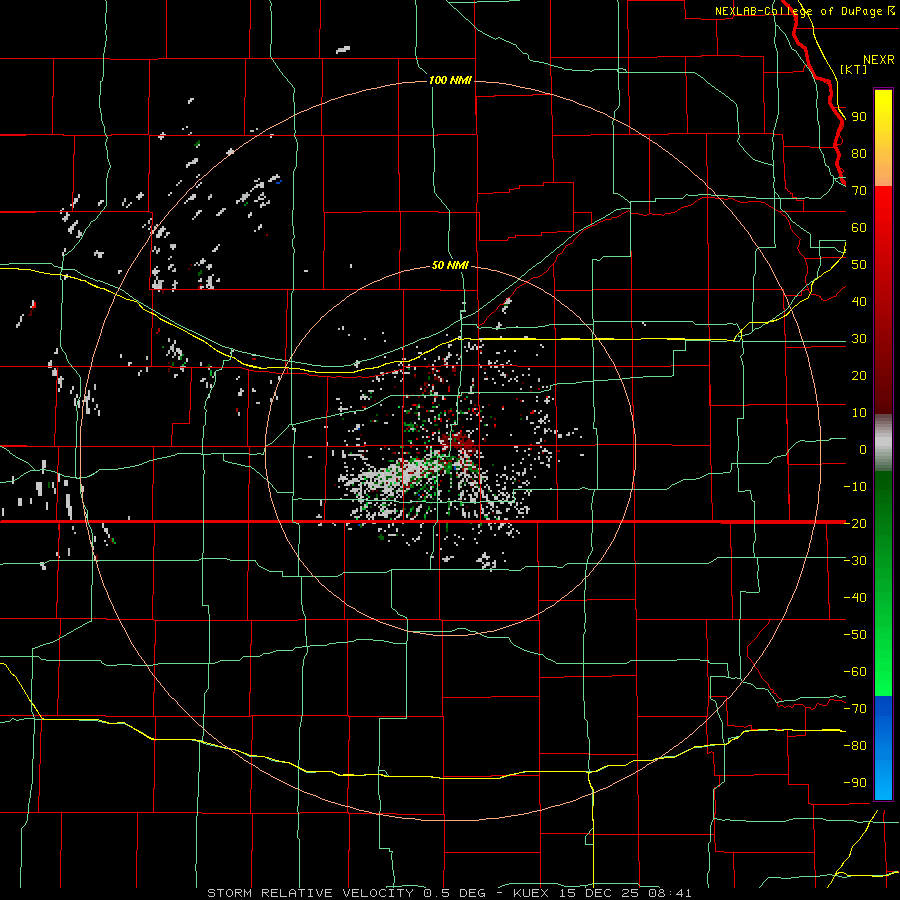
Task: Click the -20 value on velocity scale
Action: coord(855,523)
